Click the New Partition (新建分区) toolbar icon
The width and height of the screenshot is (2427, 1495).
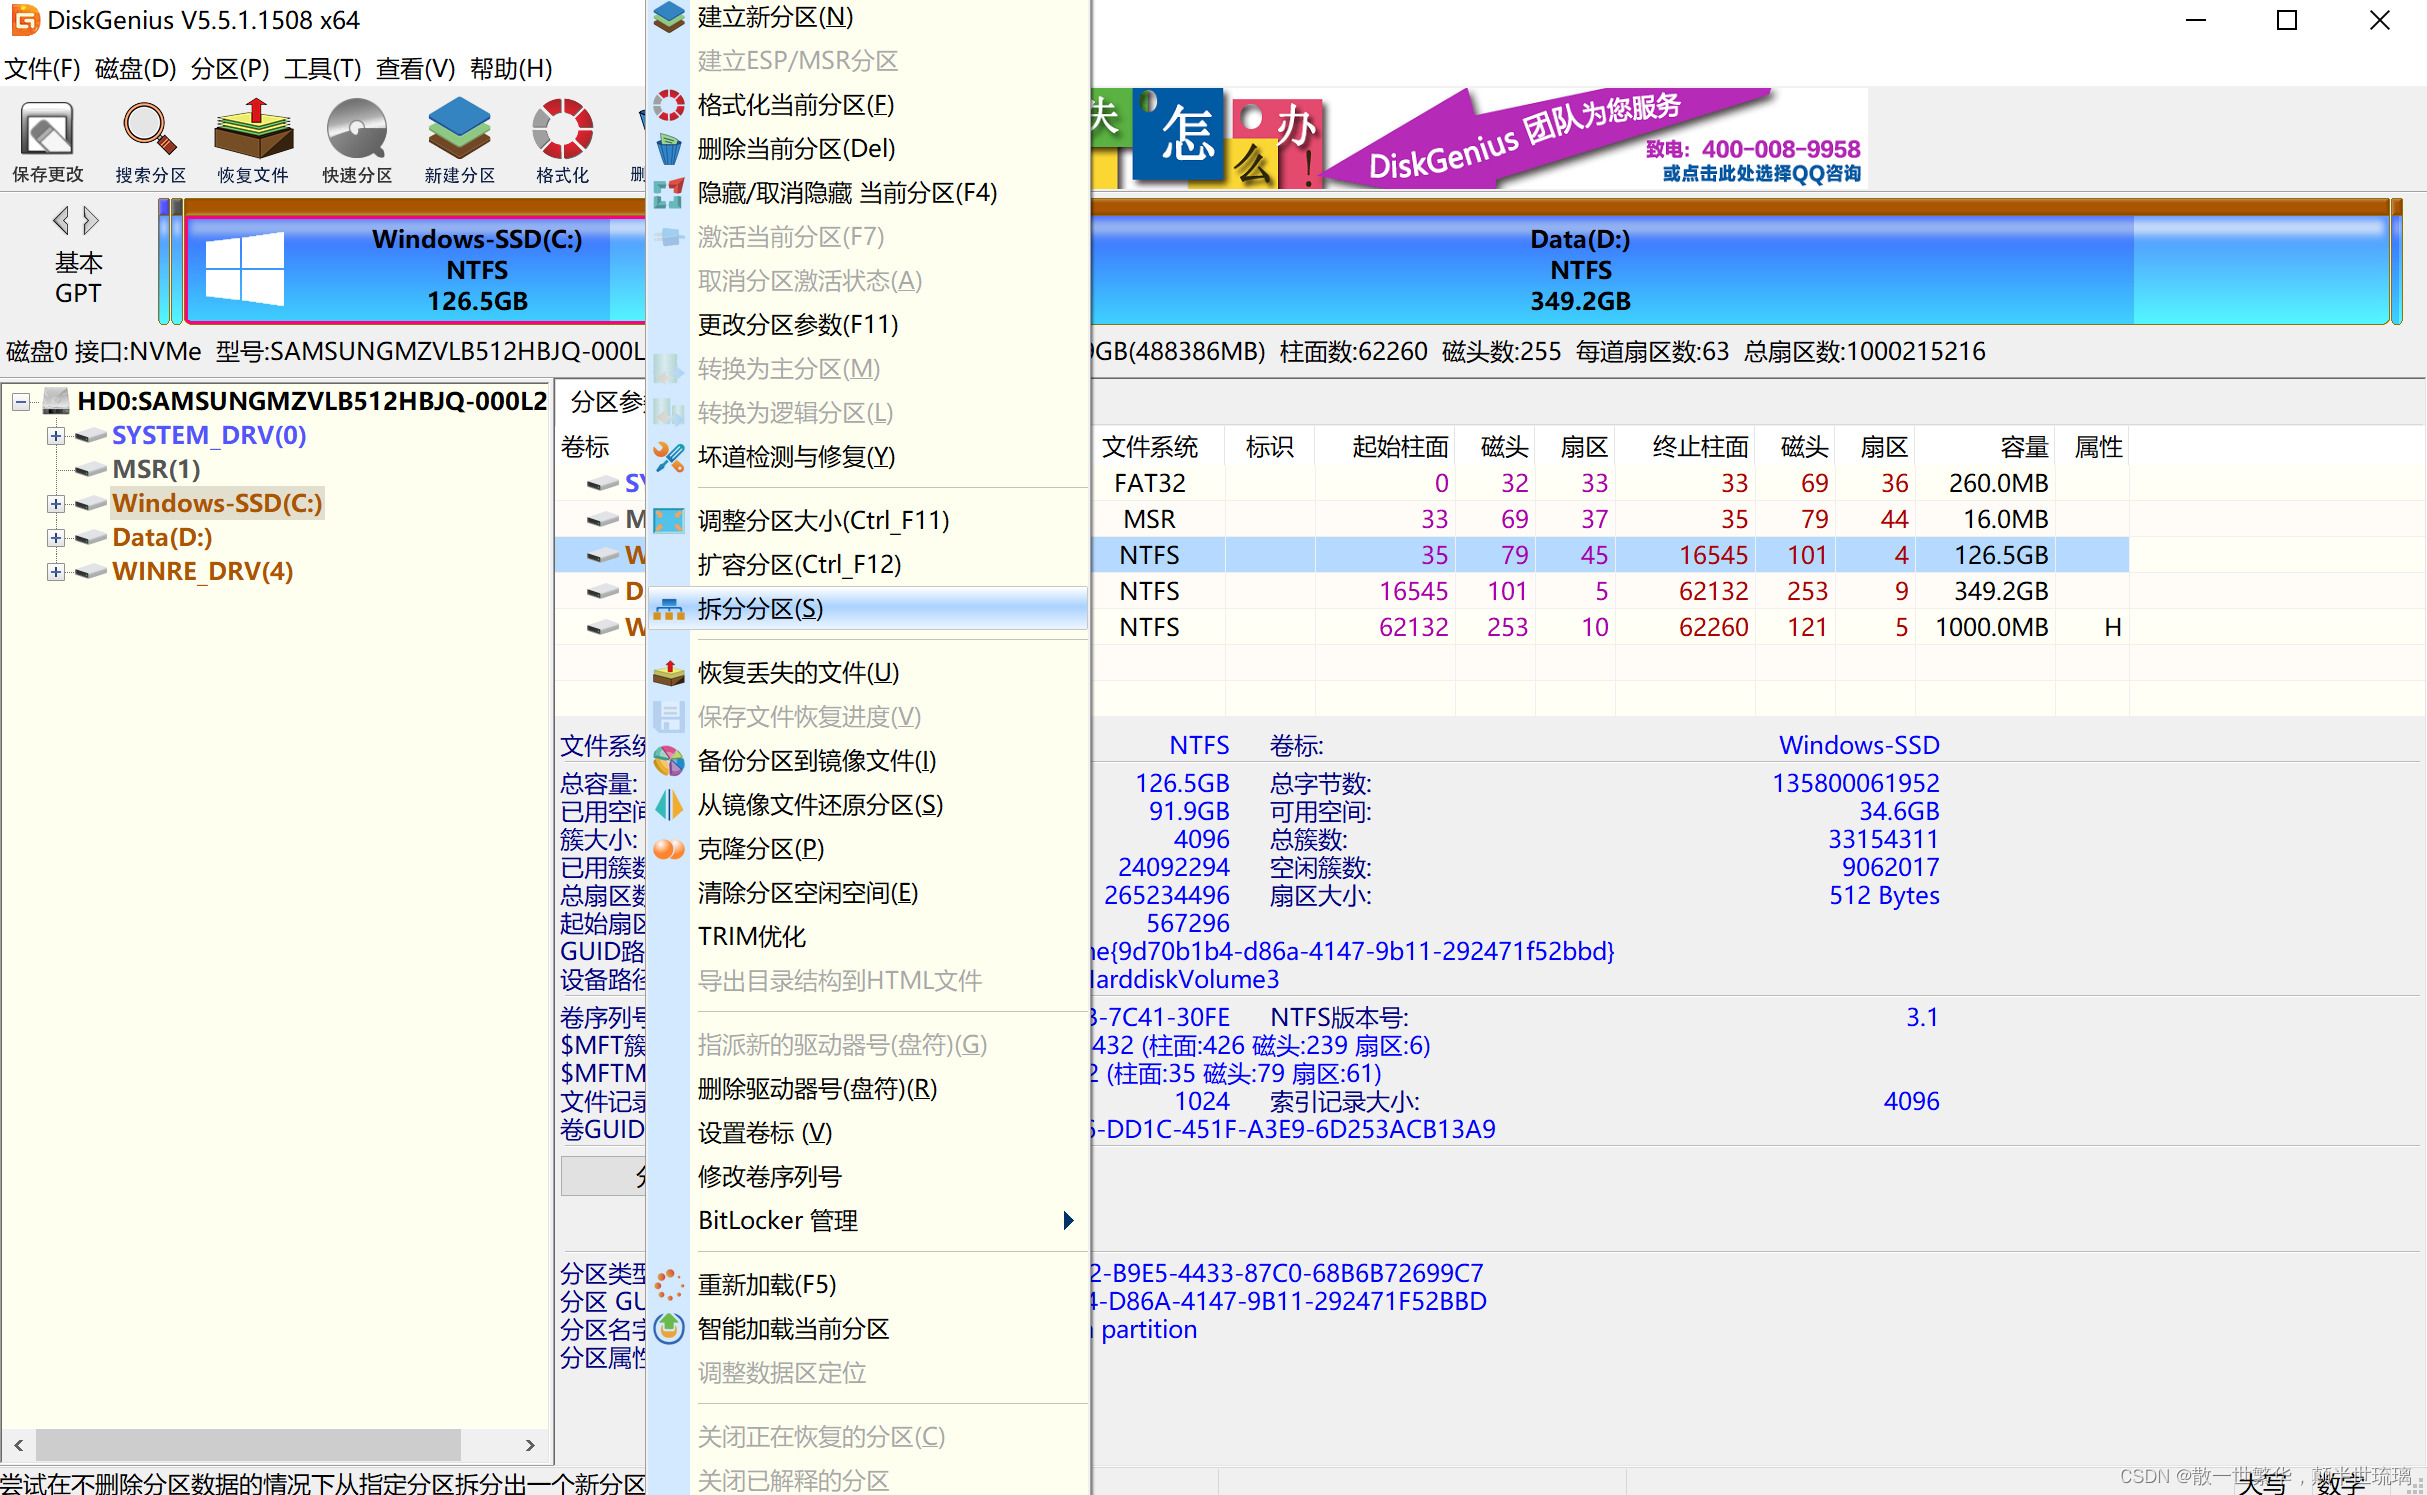(459, 130)
